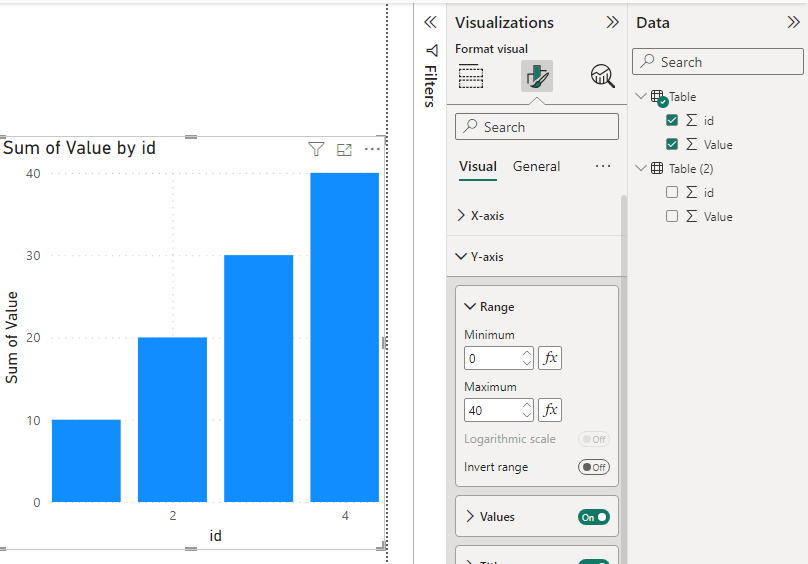Click sigma icon beside Table (2) id
Image resolution: width=808 pixels, height=564 pixels.
coord(692,192)
